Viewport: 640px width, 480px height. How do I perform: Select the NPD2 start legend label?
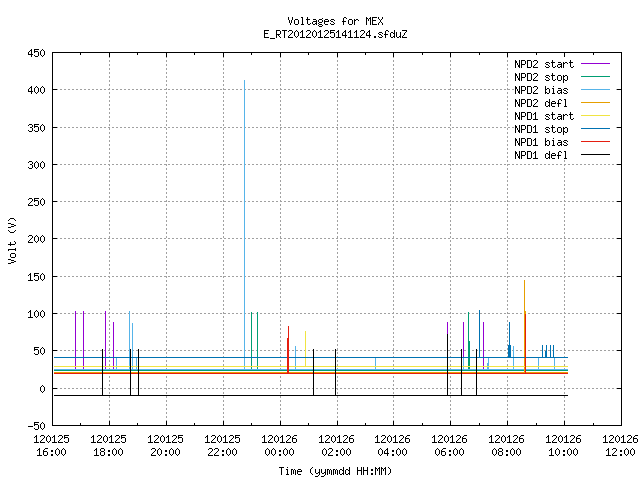tap(544, 64)
